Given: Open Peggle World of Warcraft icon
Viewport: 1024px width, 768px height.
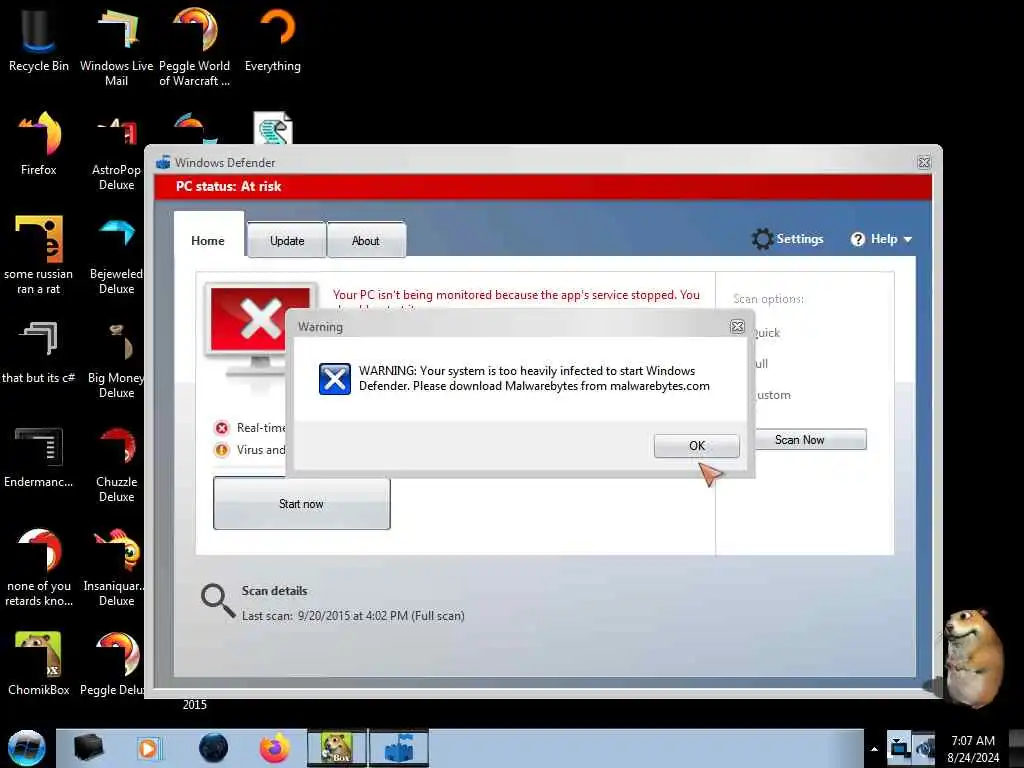Looking at the screenshot, I should click(x=195, y=47).
